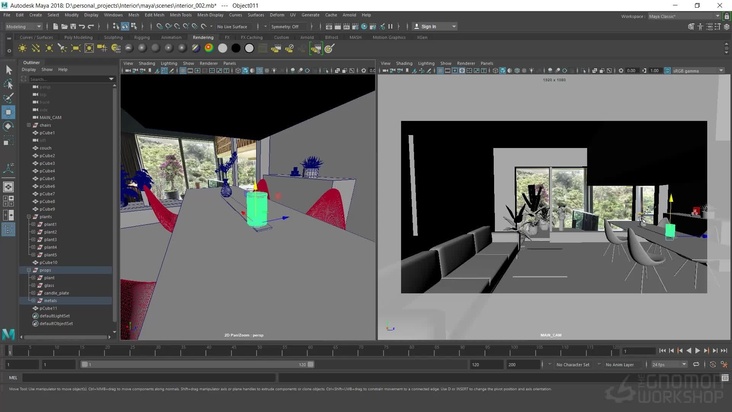This screenshot has width=732, height=412.
Task: Click the Sign In button
Action: [429, 26]
